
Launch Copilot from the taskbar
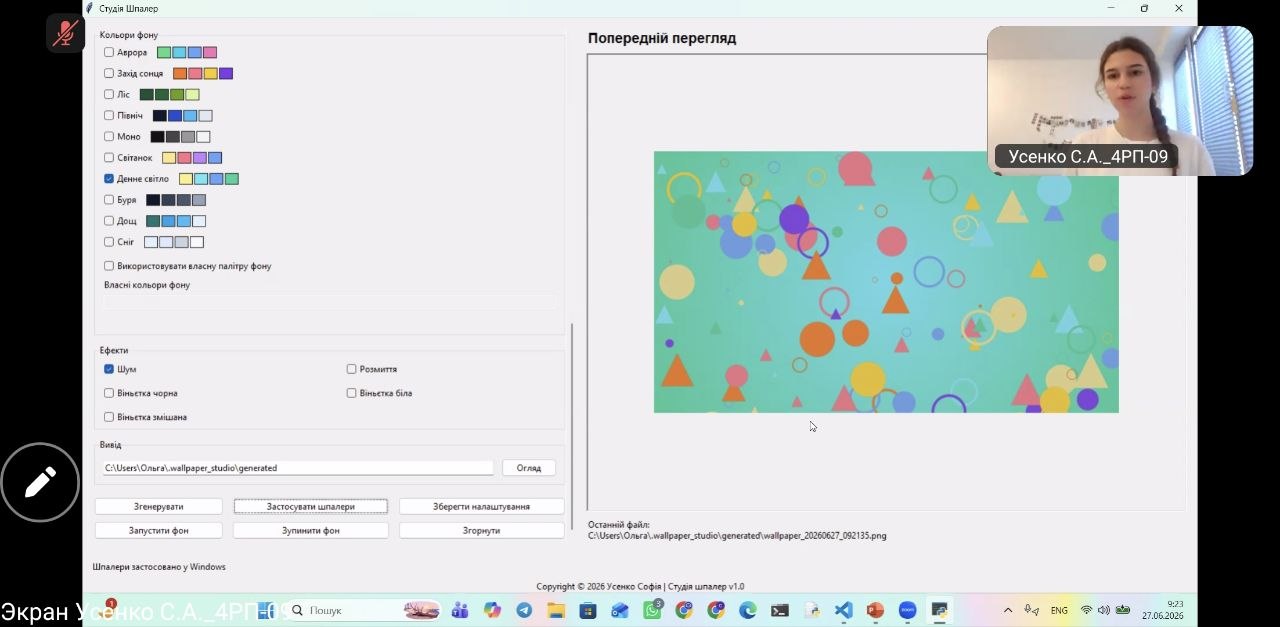click(x=492, y=610)
